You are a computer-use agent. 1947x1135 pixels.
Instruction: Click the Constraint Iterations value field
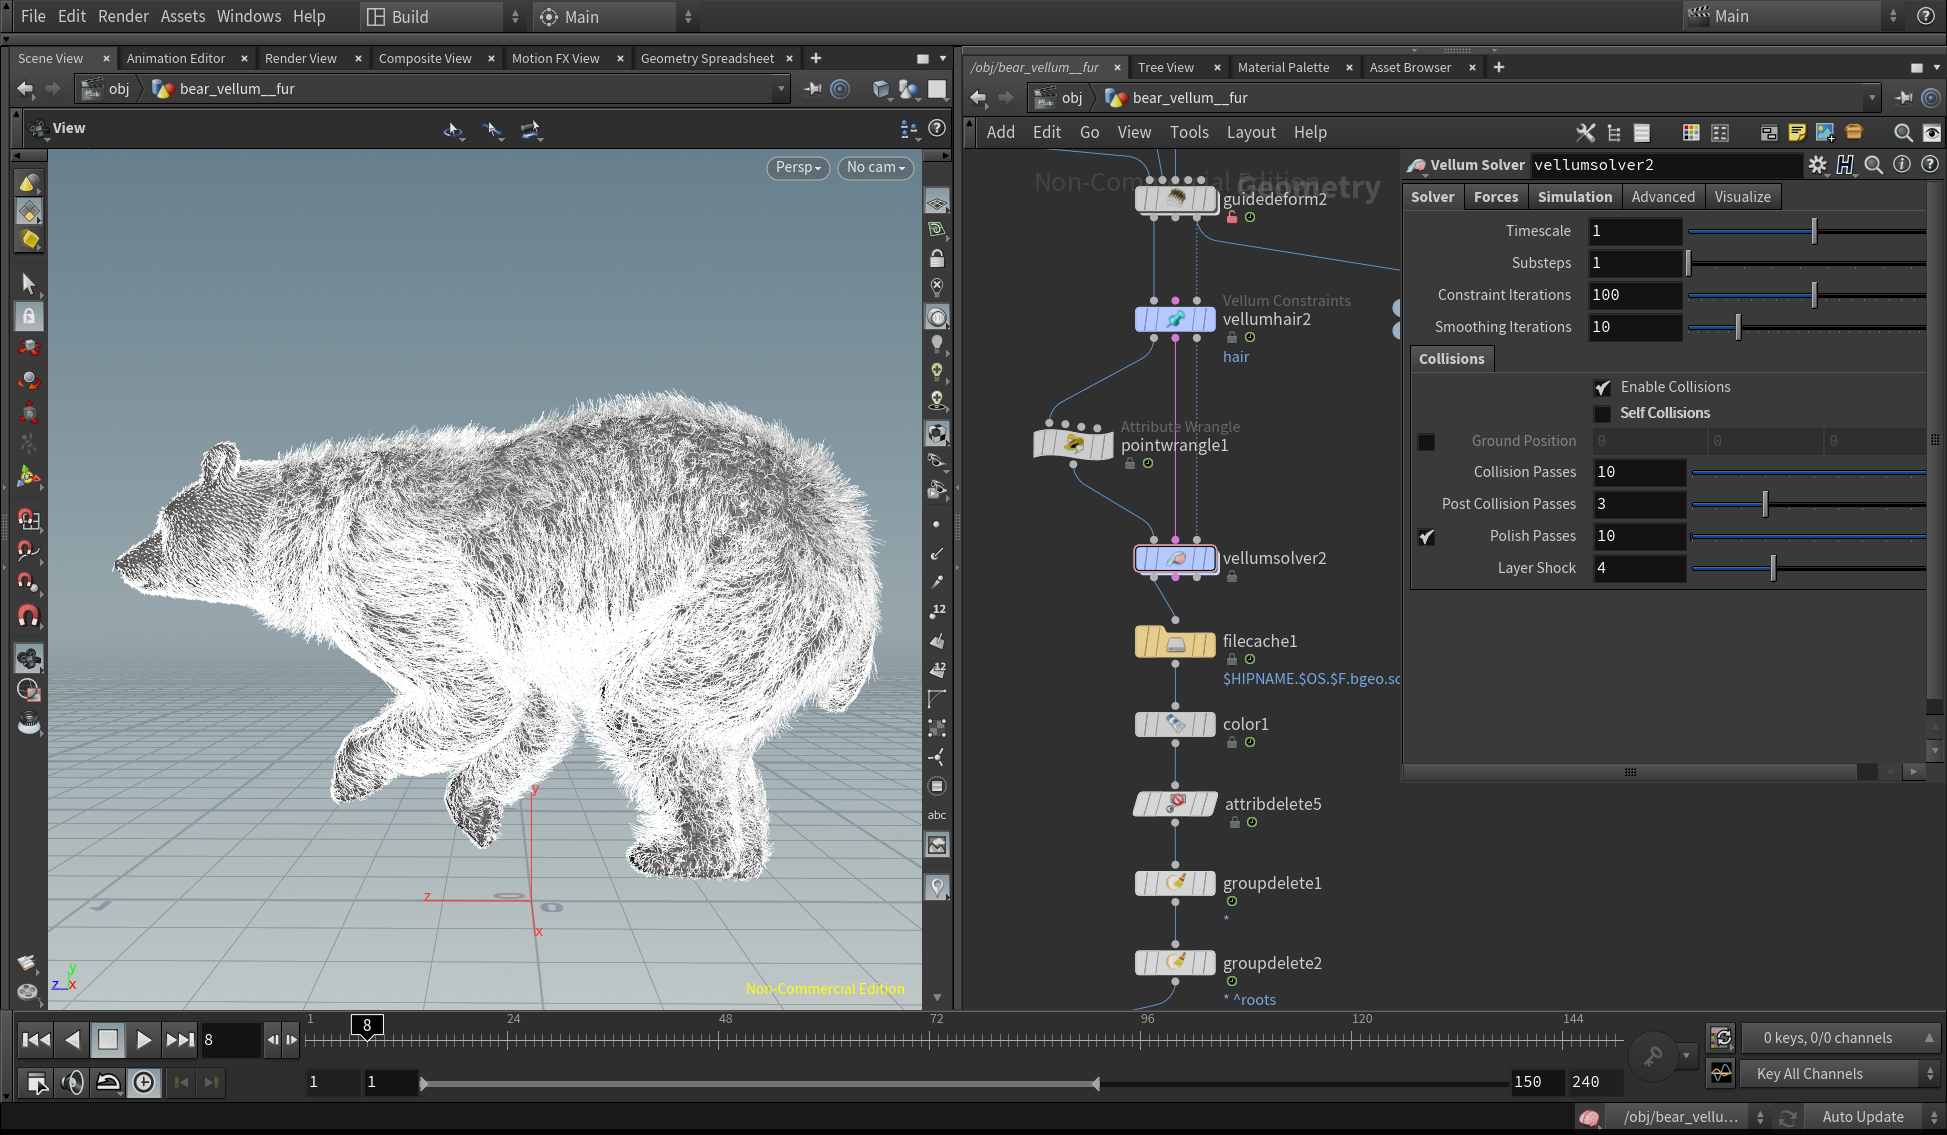click(1635, 295)
